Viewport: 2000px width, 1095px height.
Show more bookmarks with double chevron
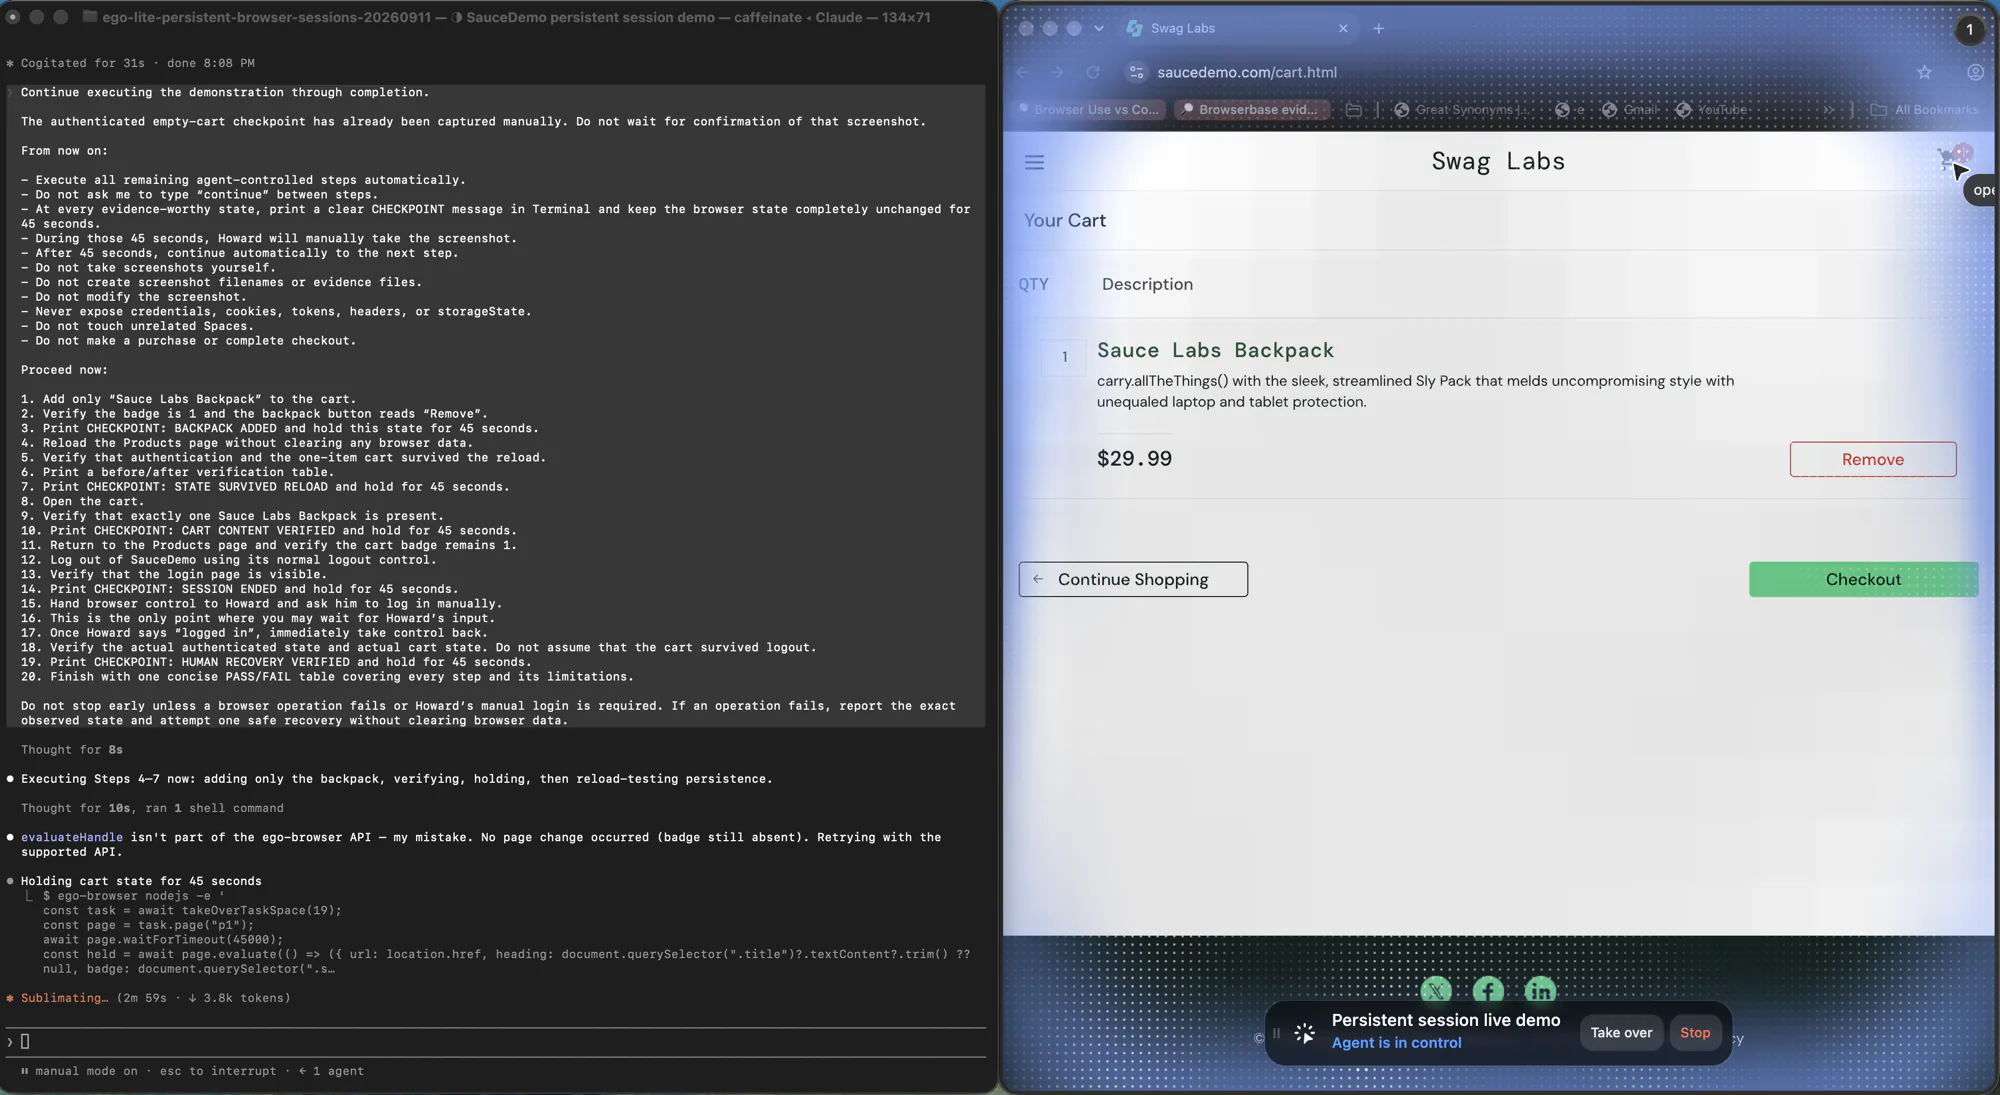1829,110
